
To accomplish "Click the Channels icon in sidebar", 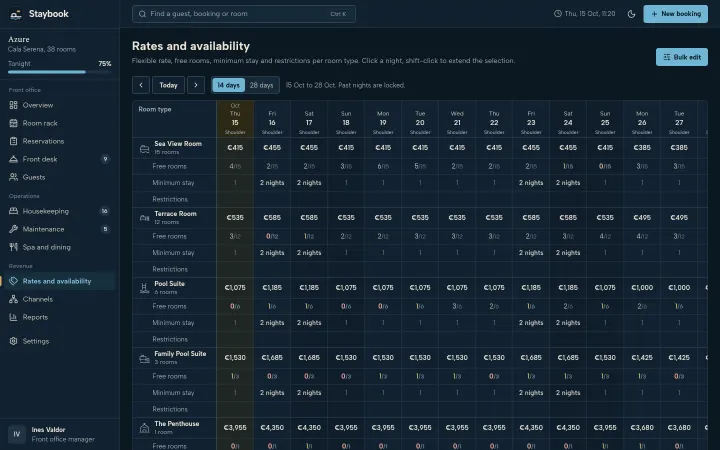I will click(13, 299).
